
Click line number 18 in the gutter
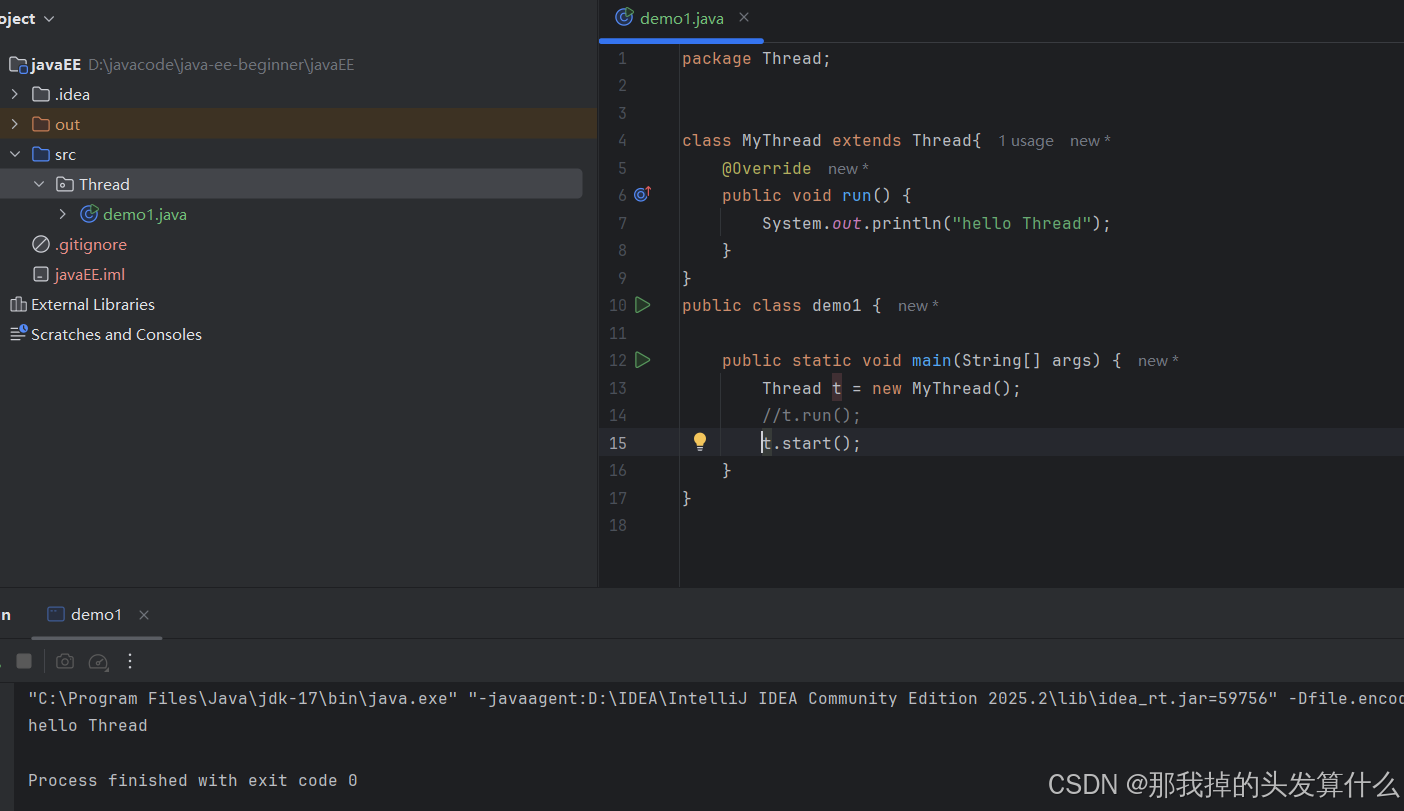[617, 525]
